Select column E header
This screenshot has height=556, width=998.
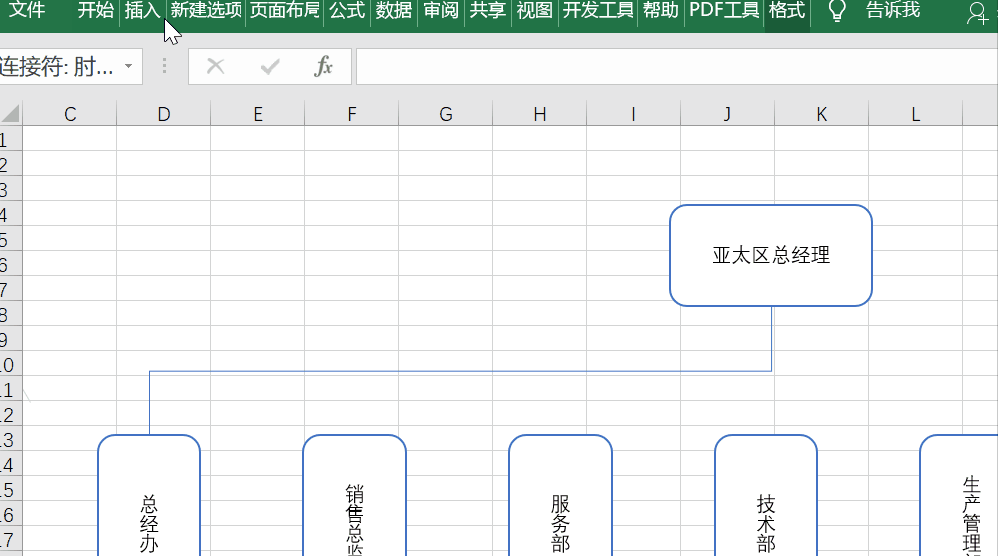(258, 115)
